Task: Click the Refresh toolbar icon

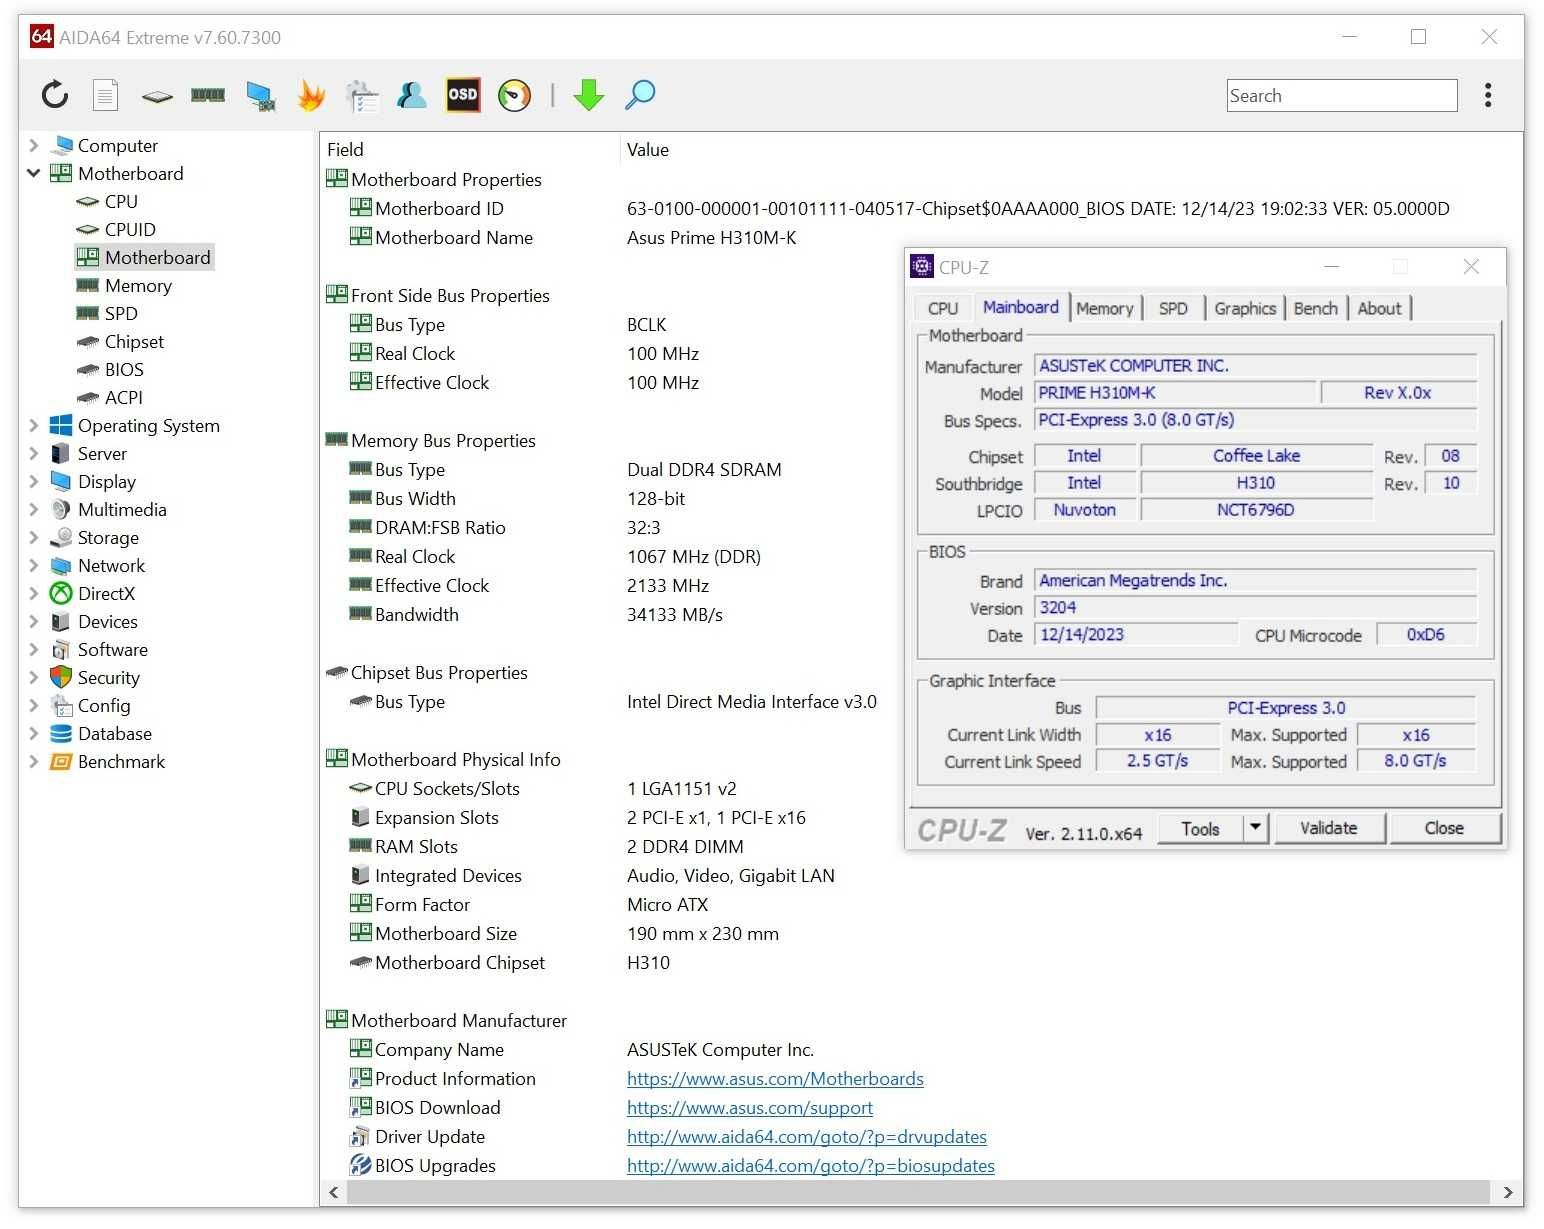Action: click(55, 95)
